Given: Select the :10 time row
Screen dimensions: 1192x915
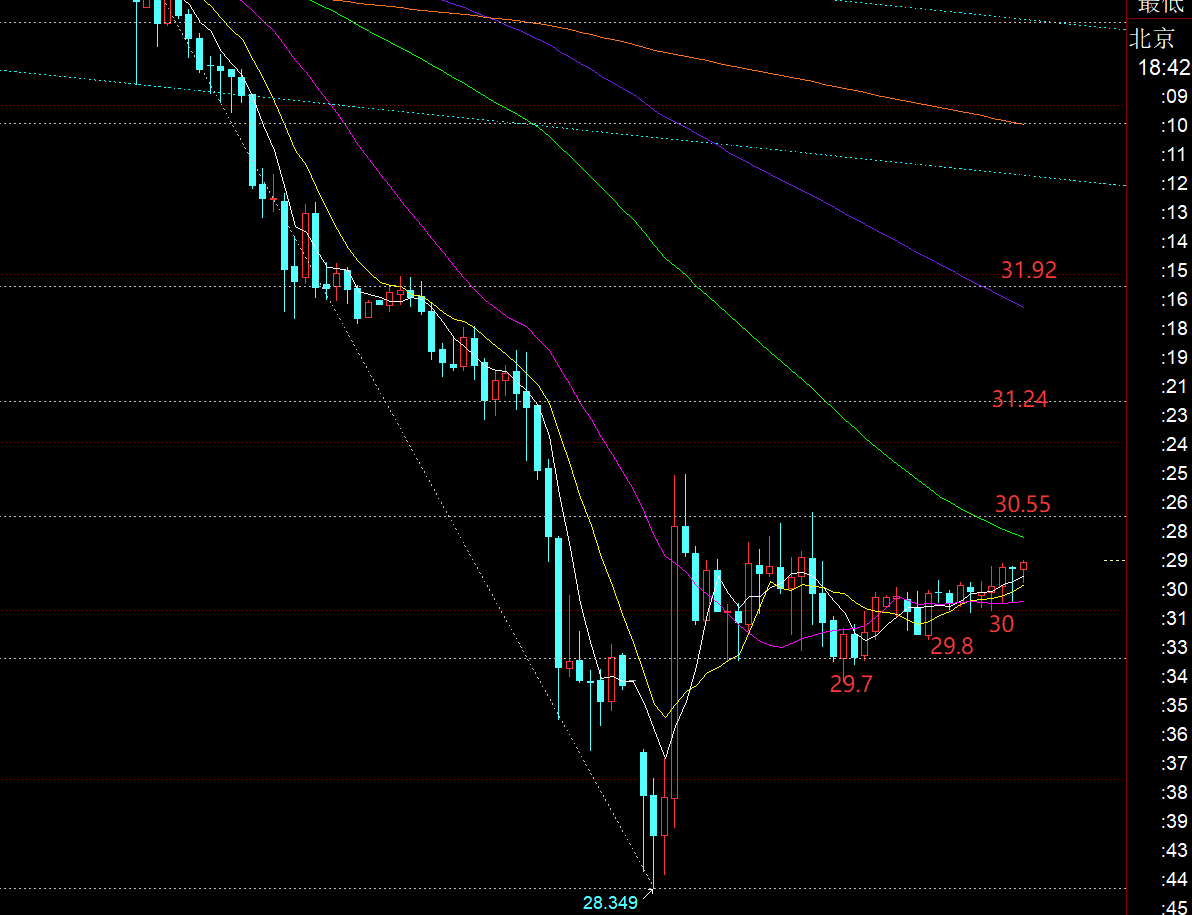Looking at the screenshot, I should tap(1175, 125).
